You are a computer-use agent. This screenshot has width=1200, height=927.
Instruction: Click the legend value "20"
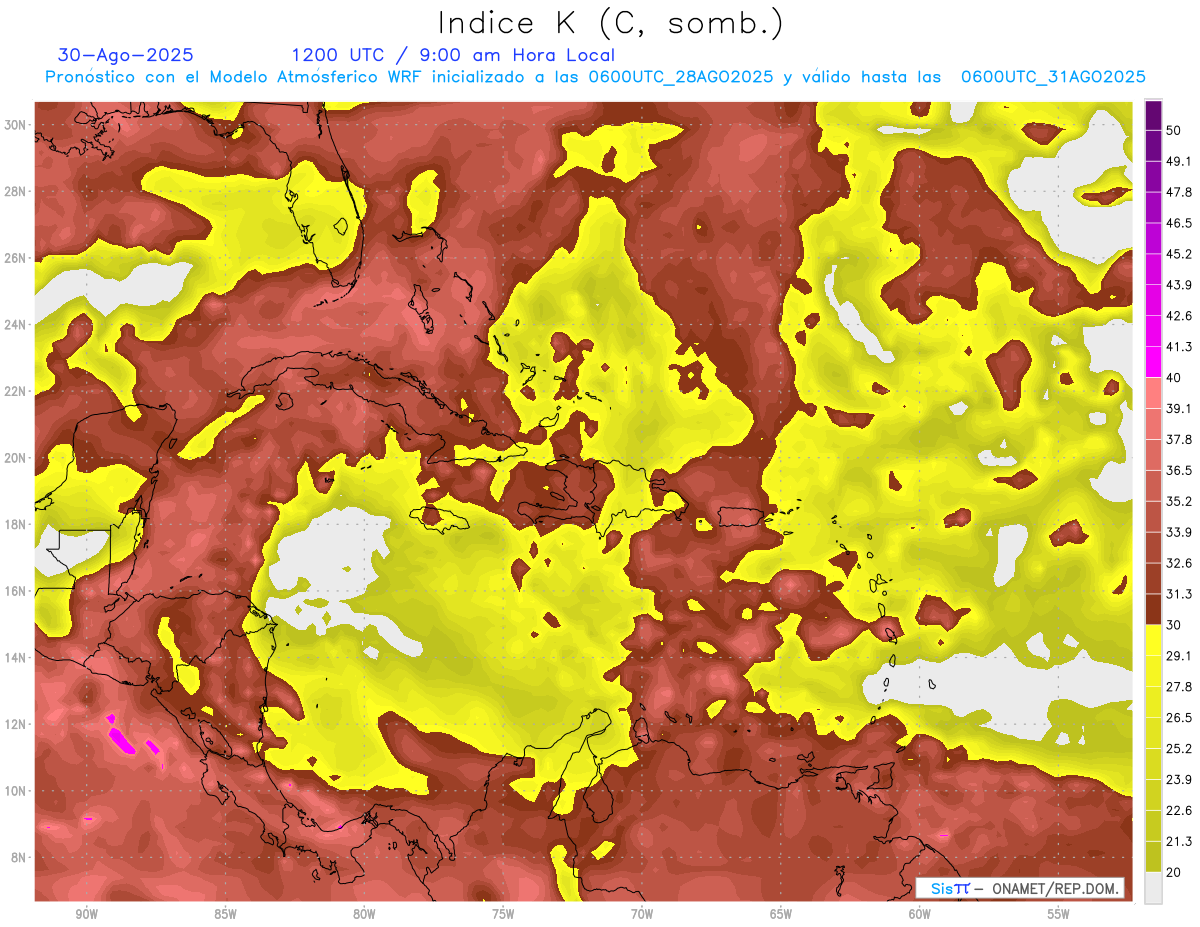(1175, 871)
